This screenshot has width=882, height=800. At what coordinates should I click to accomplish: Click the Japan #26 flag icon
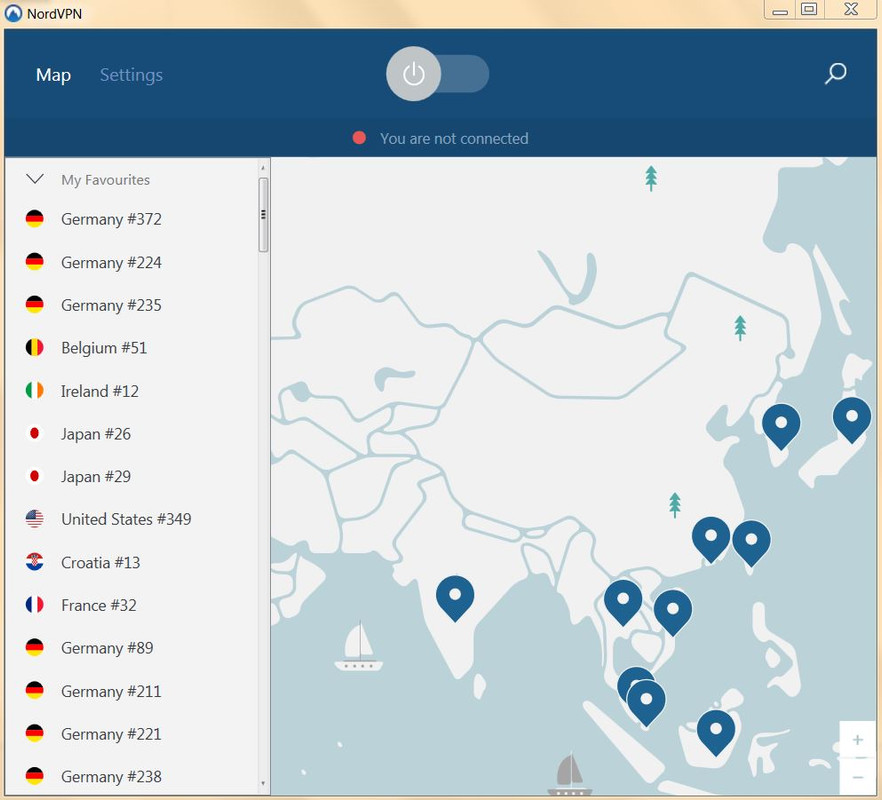(34, 433)
